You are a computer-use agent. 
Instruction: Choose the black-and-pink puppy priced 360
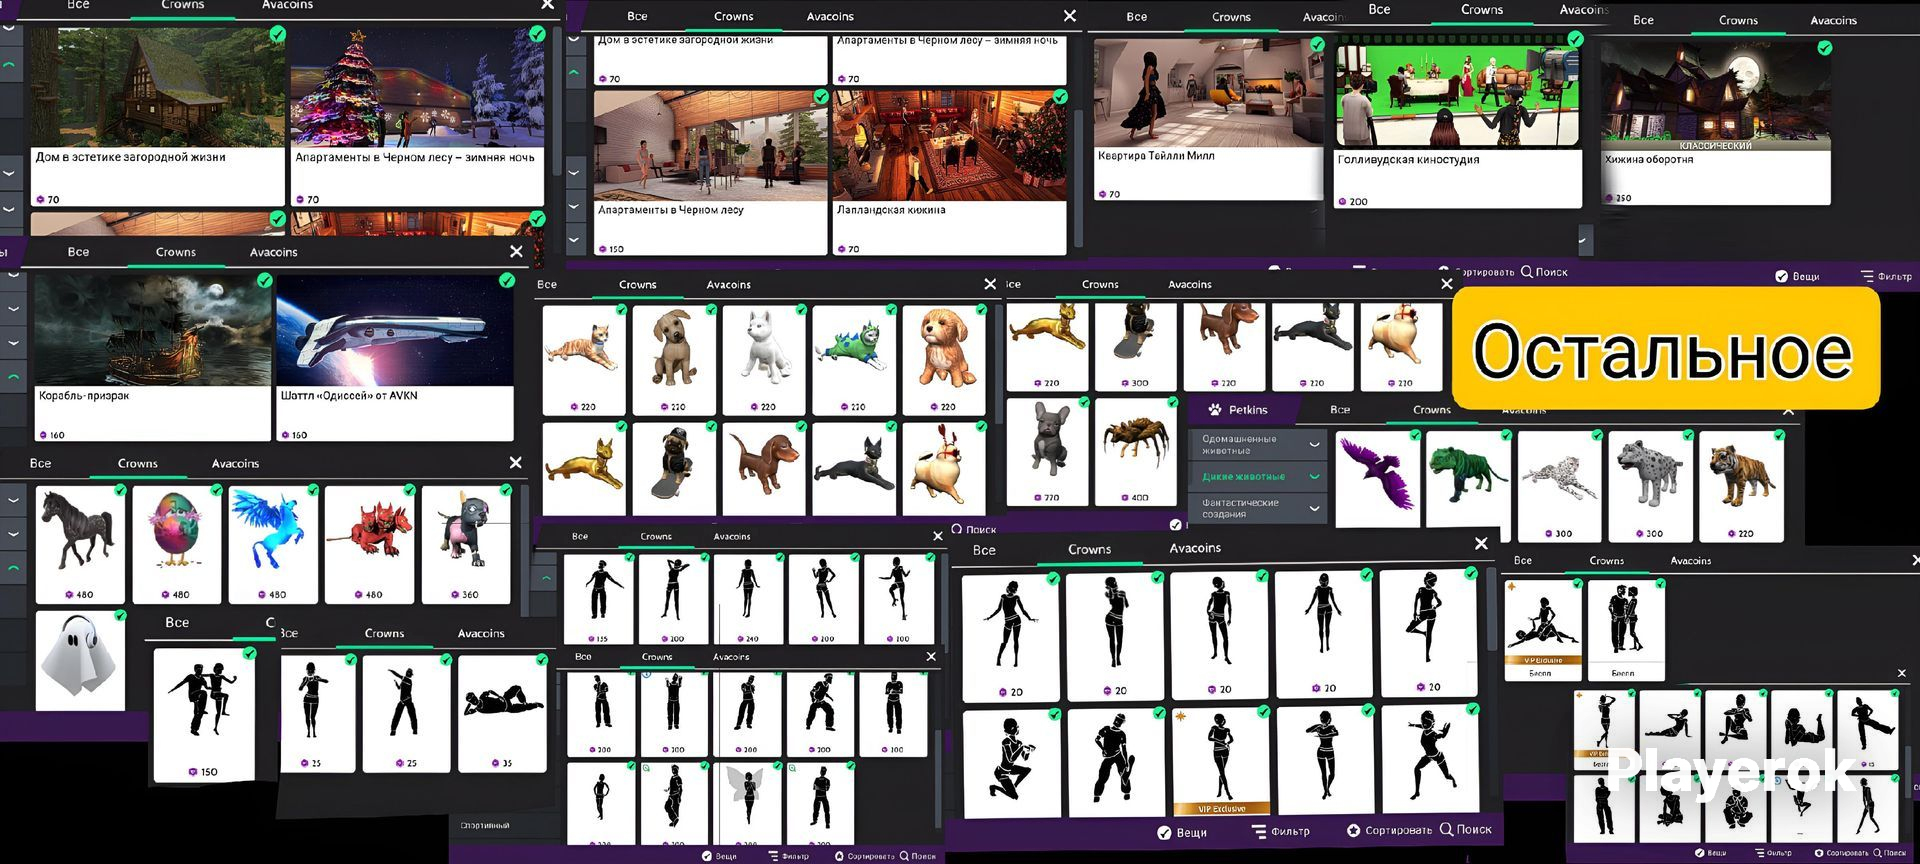point(466,544)
